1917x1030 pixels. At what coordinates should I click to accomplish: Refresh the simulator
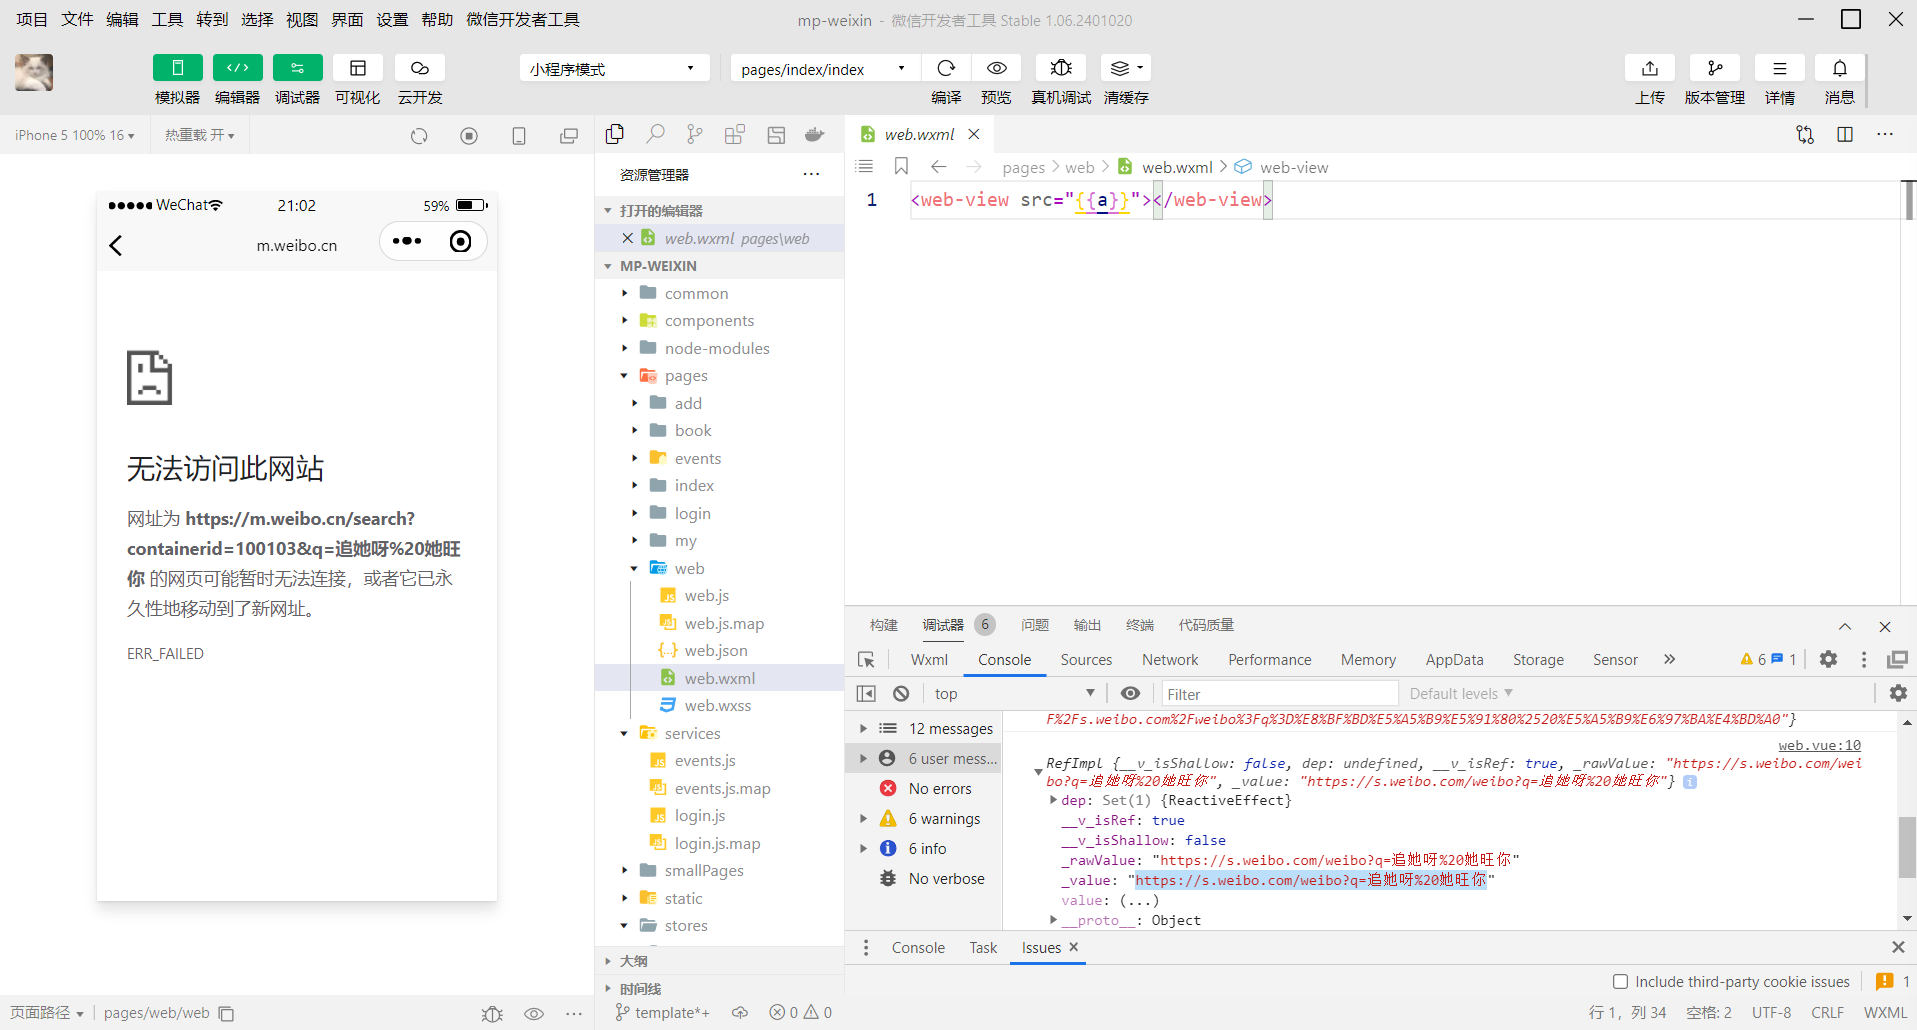419,135
